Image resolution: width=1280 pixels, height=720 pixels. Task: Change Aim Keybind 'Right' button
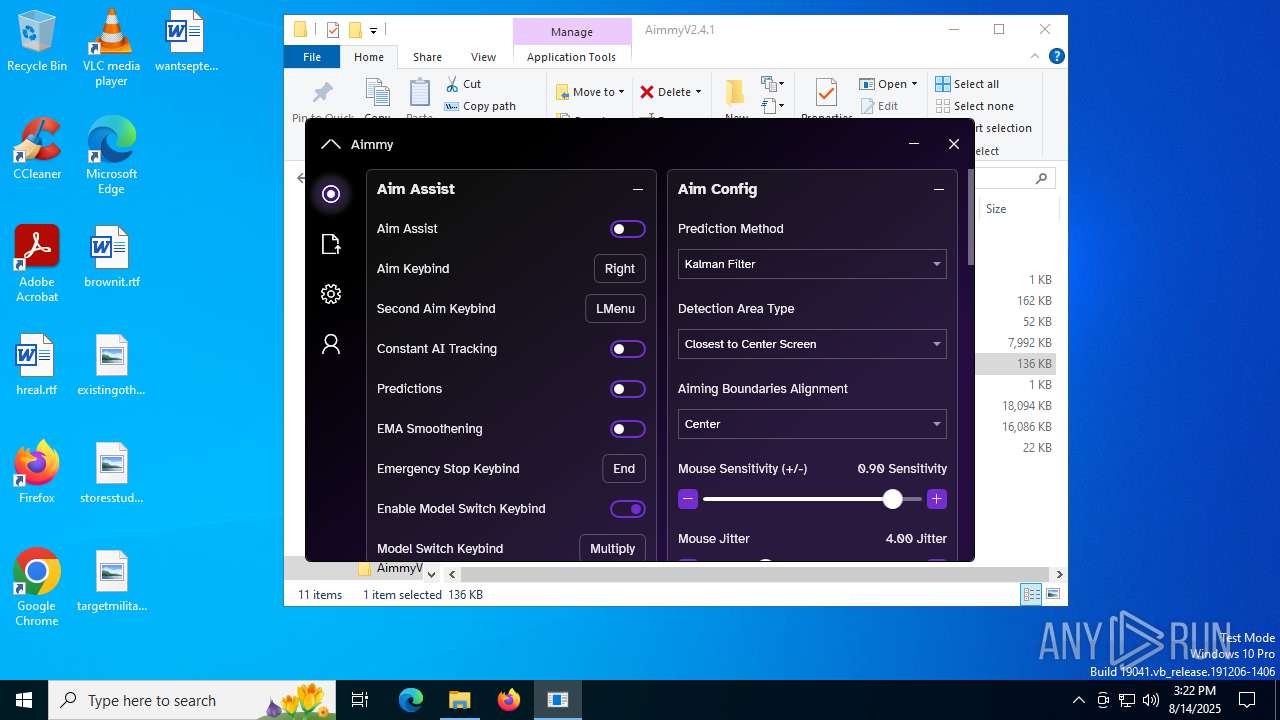[x=620, y=269]
